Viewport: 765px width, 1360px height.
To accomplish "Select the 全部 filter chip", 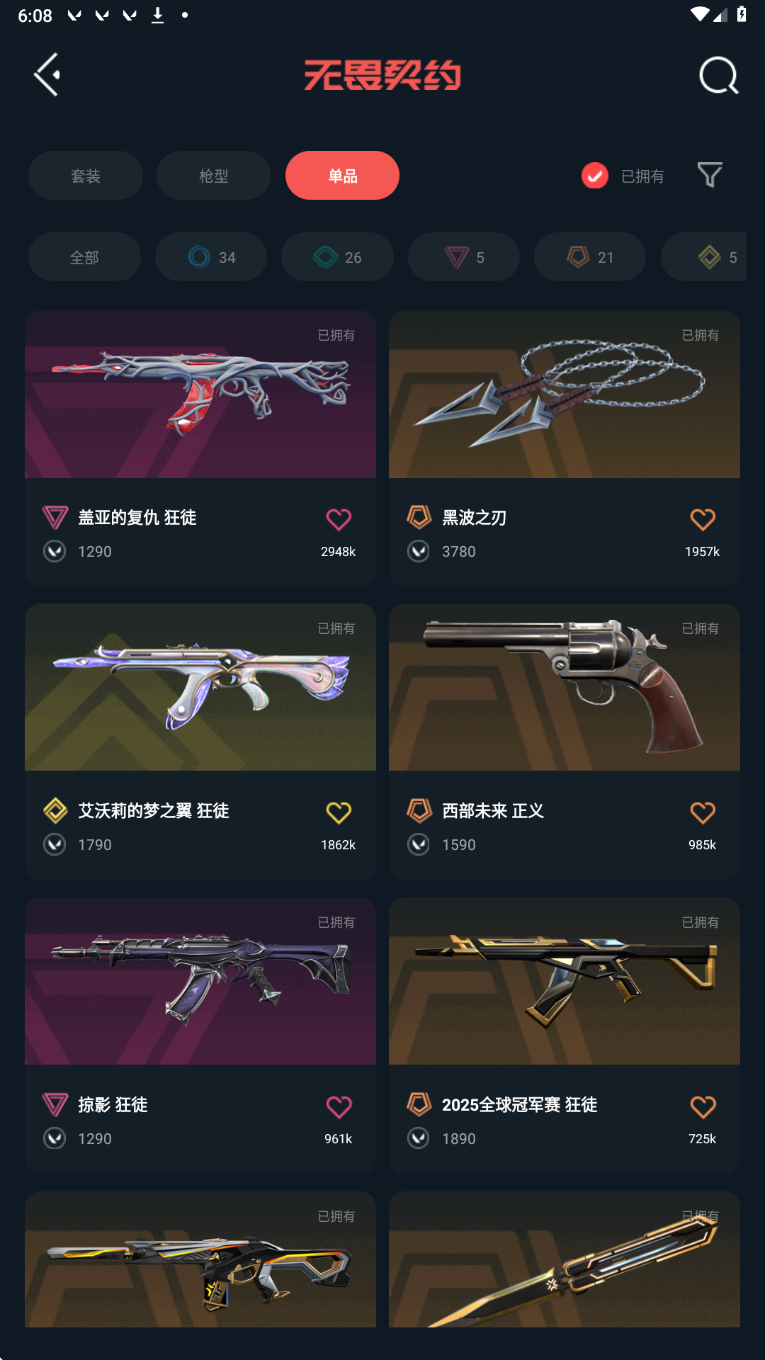I will pyautogui.click(x=84, y=257).
